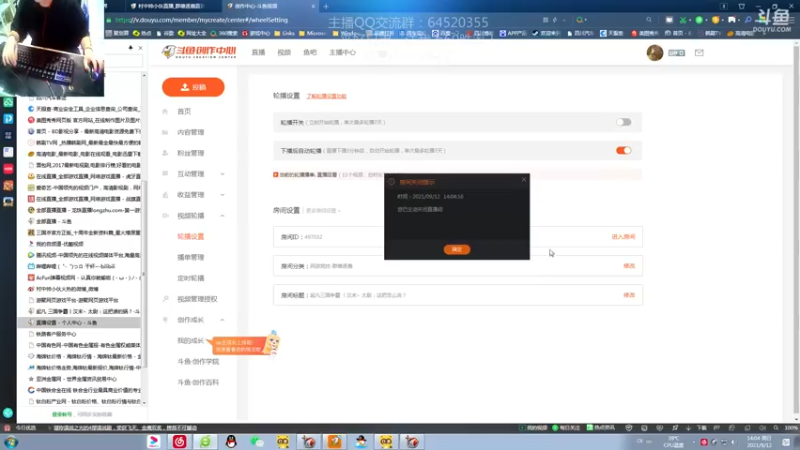800x450 pixels.
Task: Click the green app icon in the left strip
Action: click(8, 103)
